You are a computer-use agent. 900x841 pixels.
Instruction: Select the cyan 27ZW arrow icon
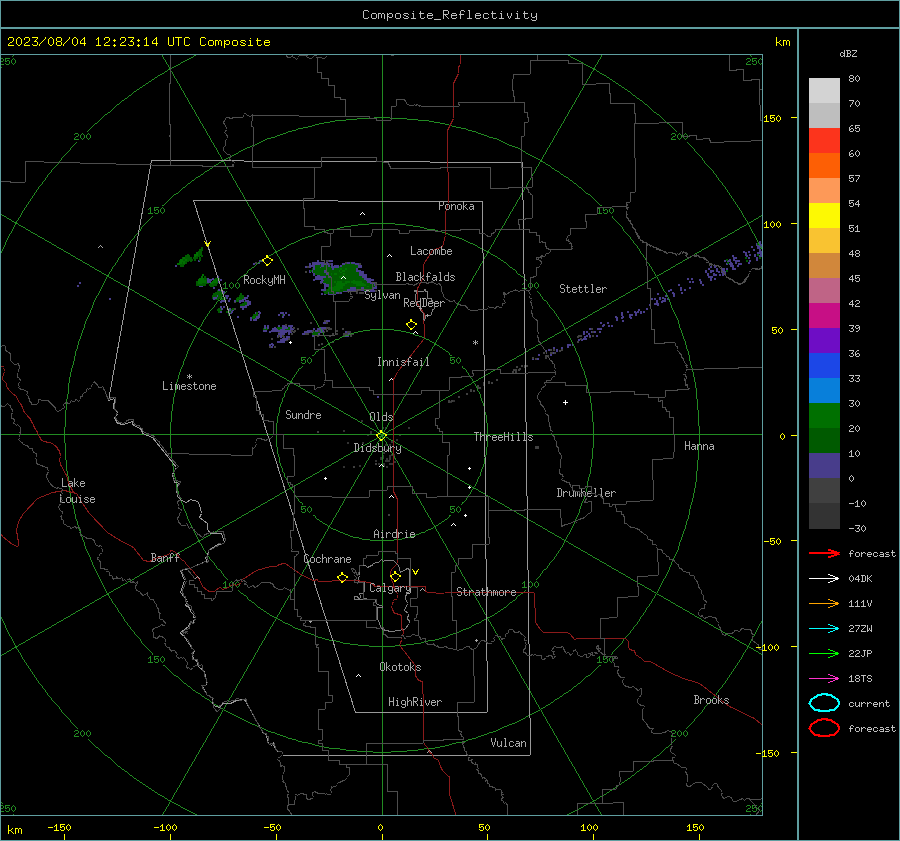tap(824, 629)
